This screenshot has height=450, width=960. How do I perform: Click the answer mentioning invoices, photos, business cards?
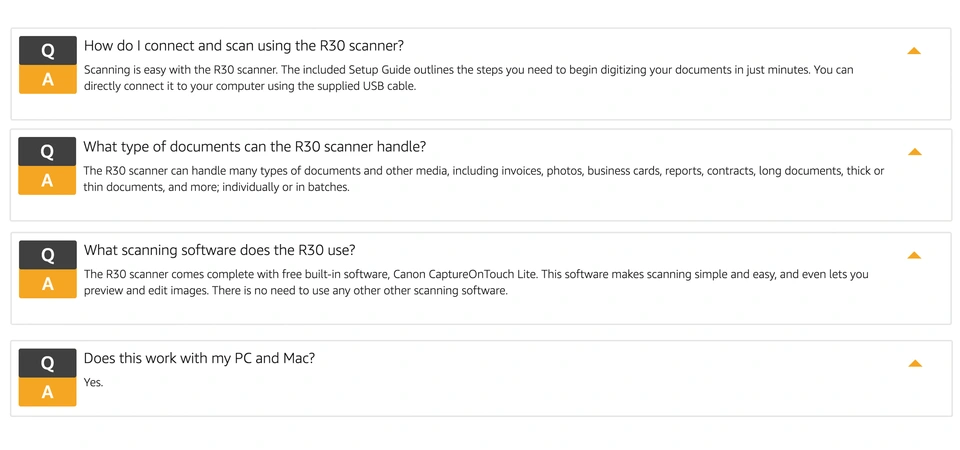484,179
